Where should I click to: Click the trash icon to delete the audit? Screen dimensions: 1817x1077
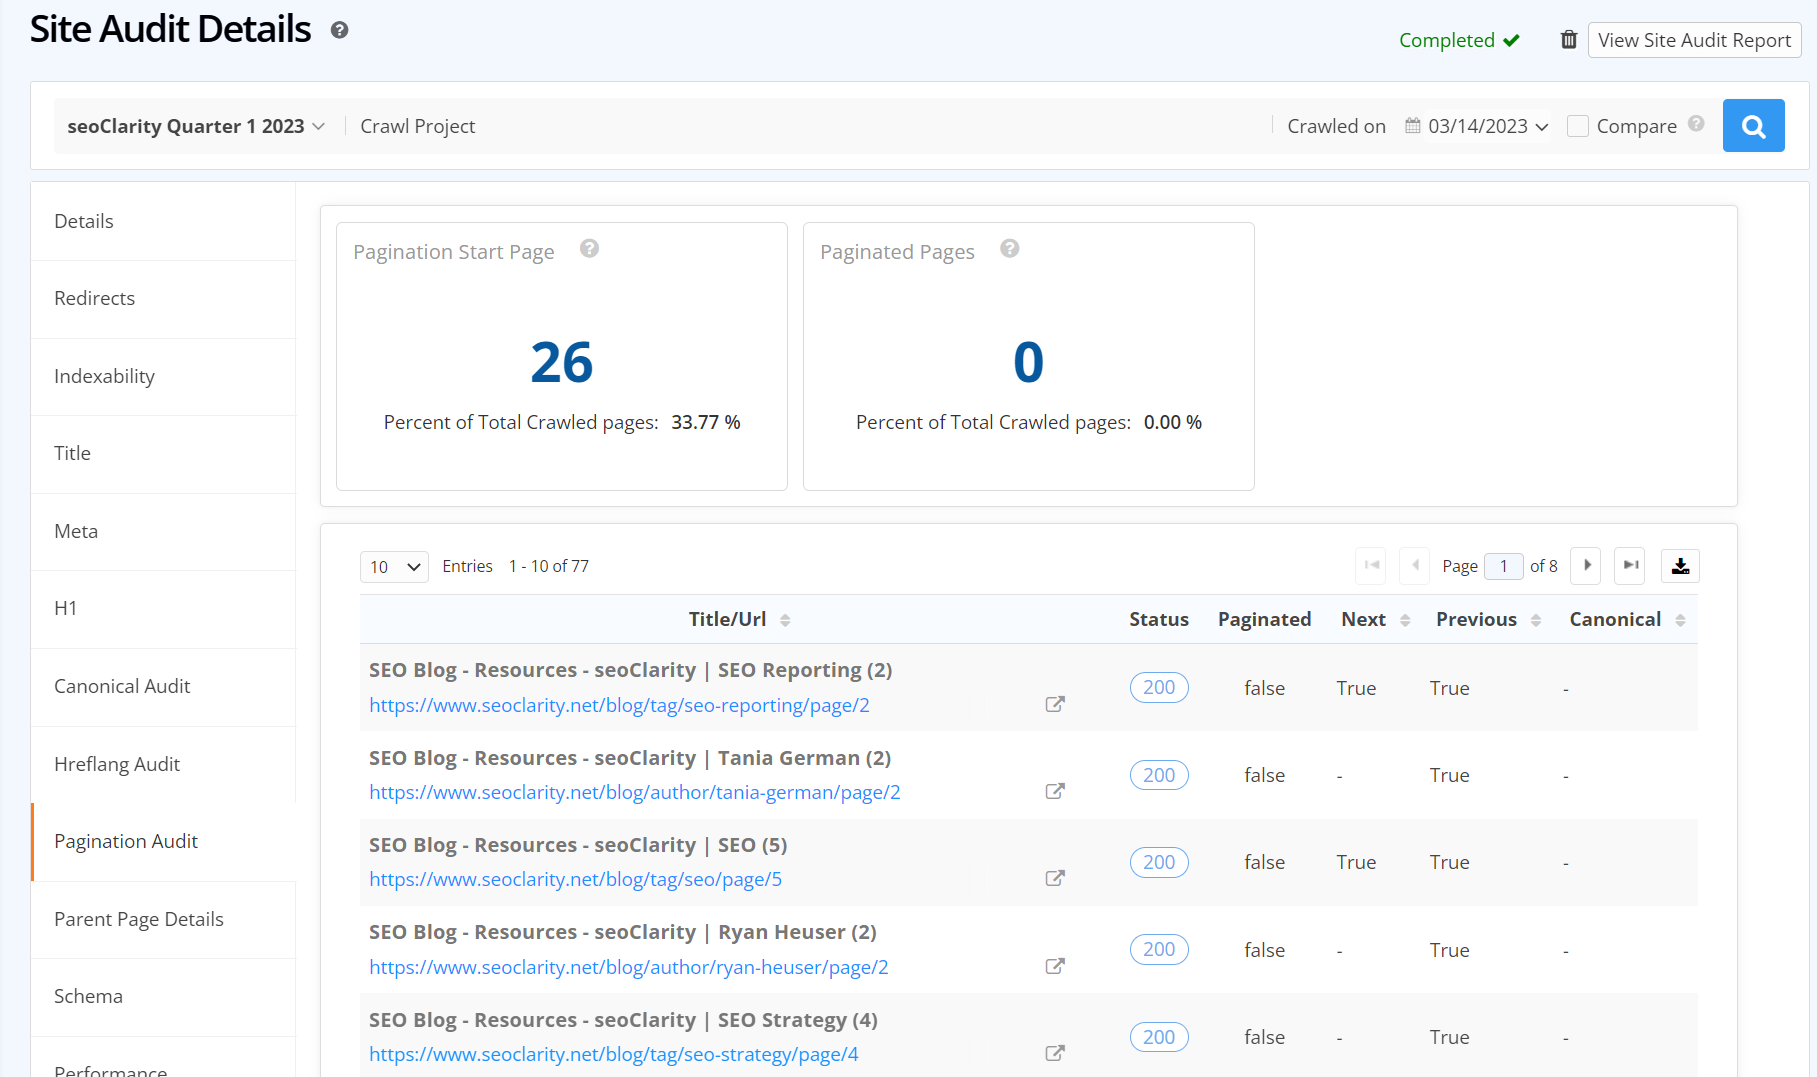(x=1567, y=39)
